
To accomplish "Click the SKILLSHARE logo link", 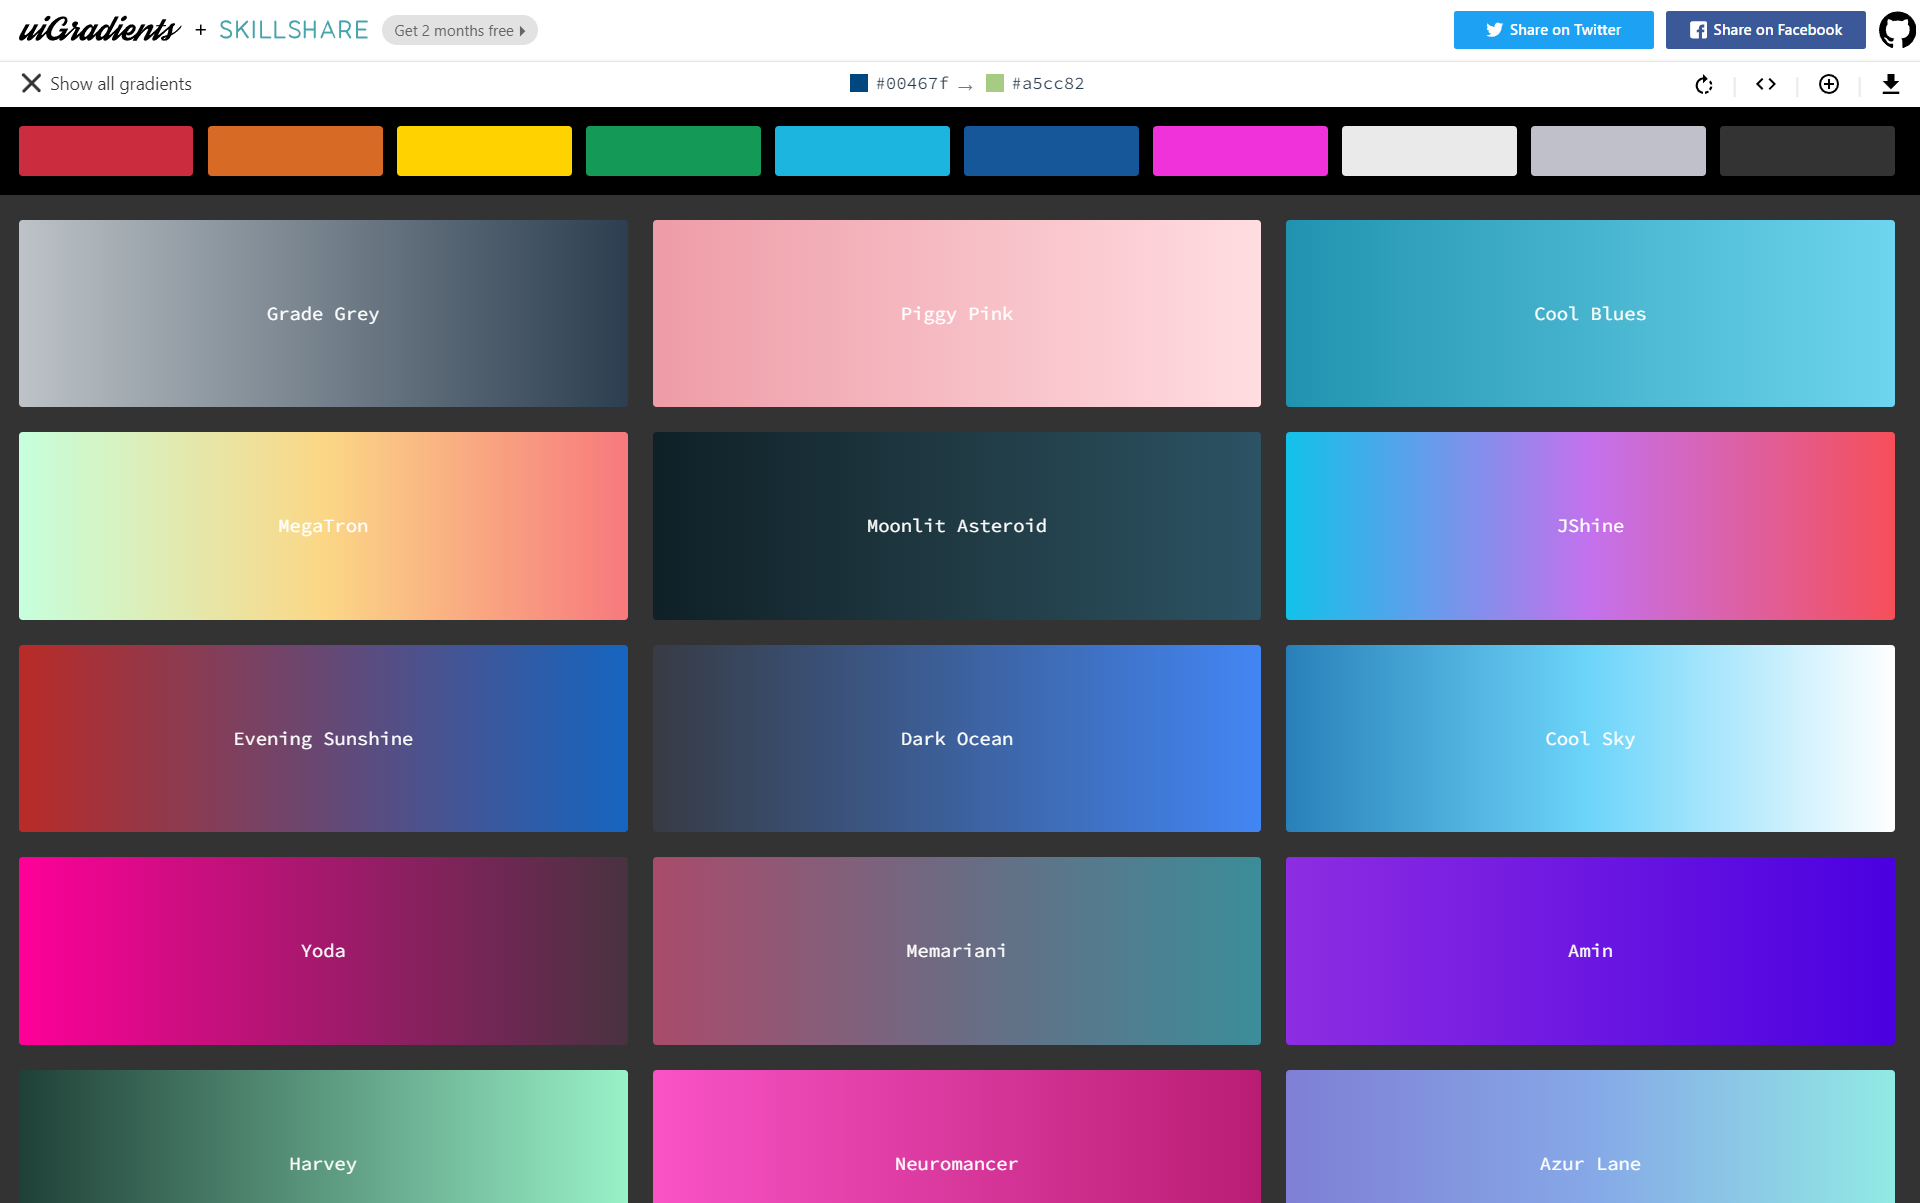I will 294,30.
